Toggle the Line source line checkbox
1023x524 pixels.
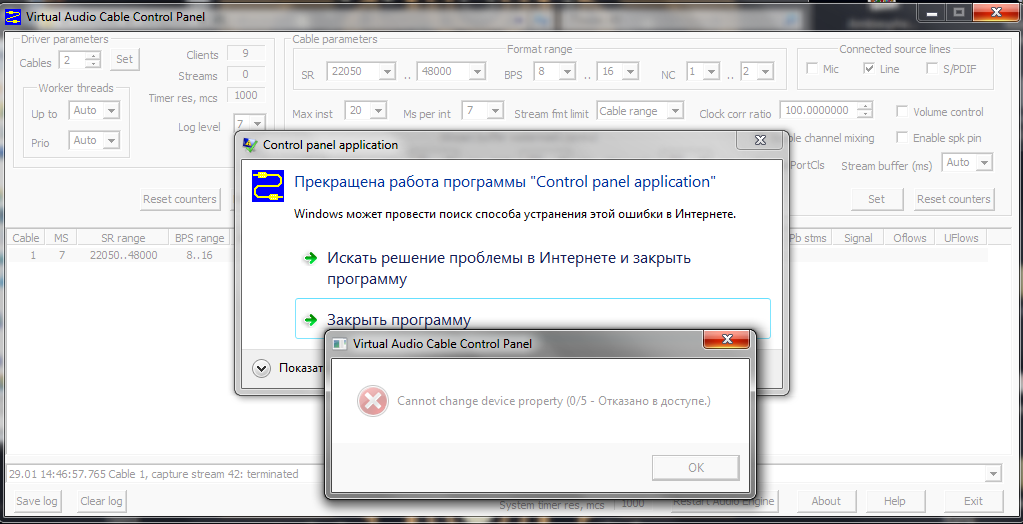pyautogui.click(x=869, y=69)
